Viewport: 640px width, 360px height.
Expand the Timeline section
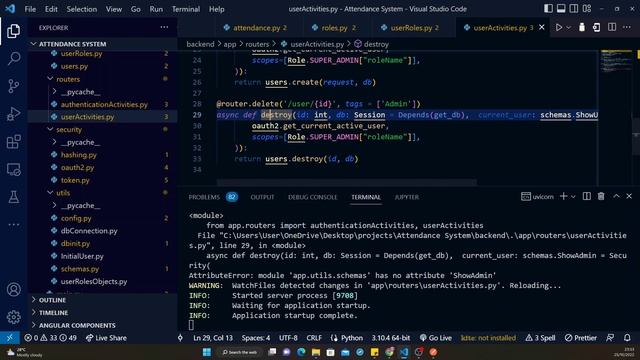point(53,313)
